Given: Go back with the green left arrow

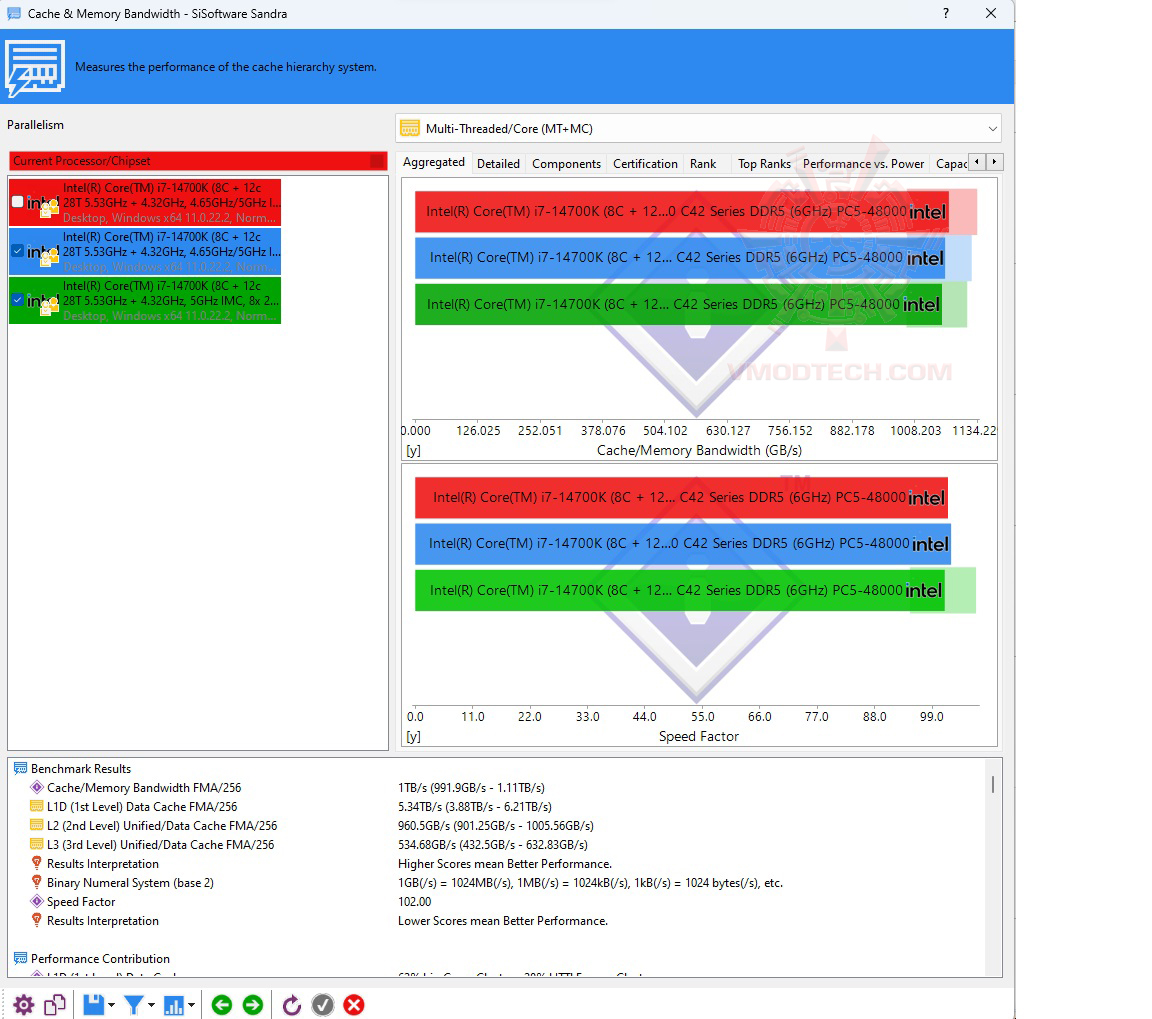Looking at the screenshot, I should [222, 1004].
